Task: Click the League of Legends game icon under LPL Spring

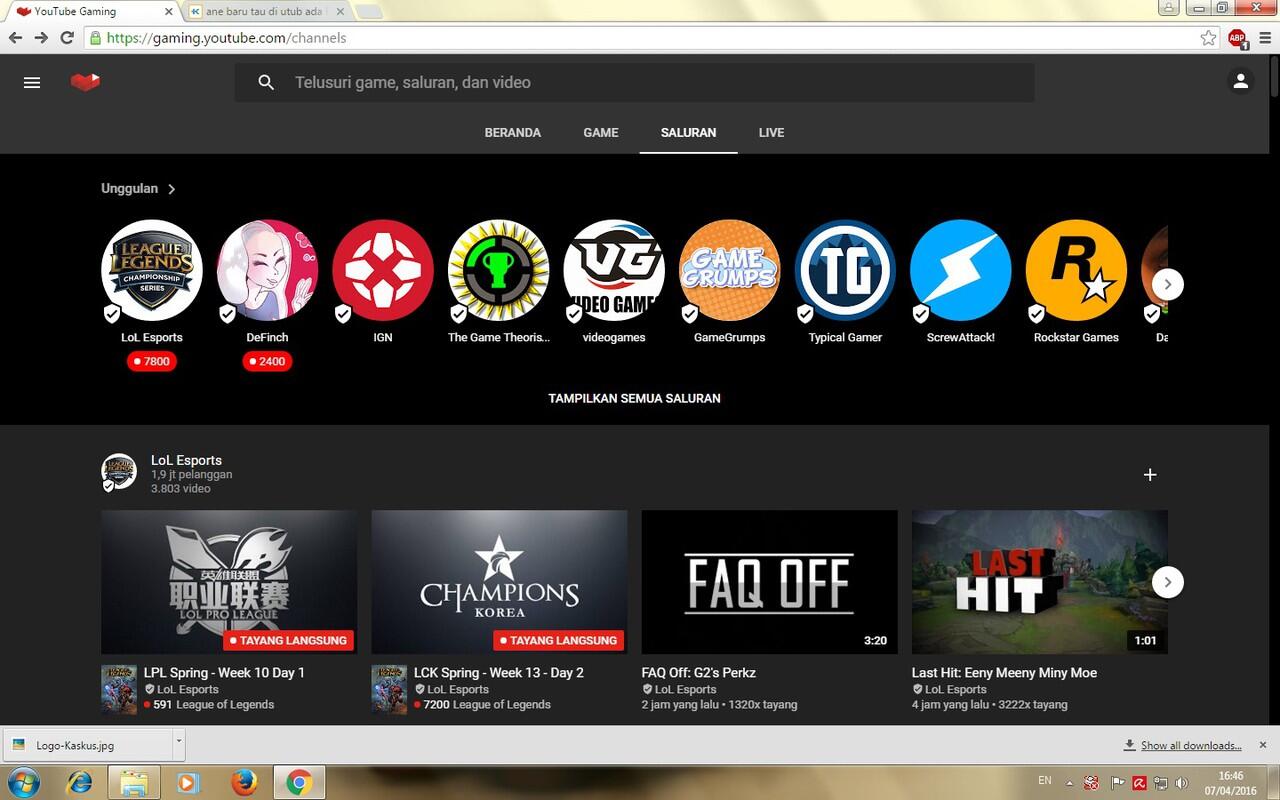Action: (119, 690)
